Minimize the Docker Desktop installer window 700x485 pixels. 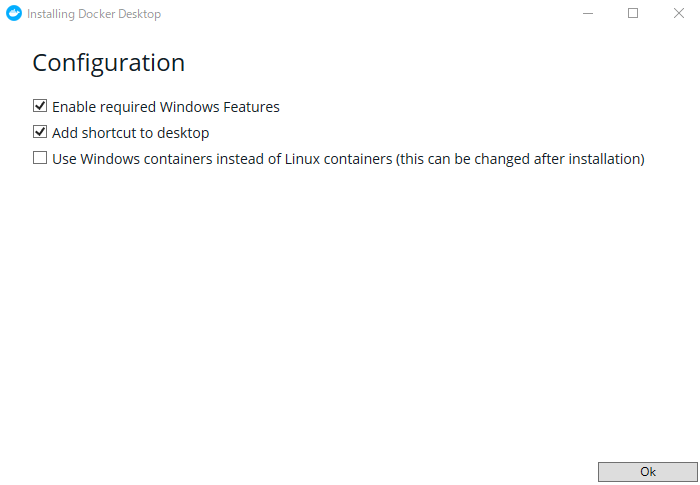pos(587,14)
